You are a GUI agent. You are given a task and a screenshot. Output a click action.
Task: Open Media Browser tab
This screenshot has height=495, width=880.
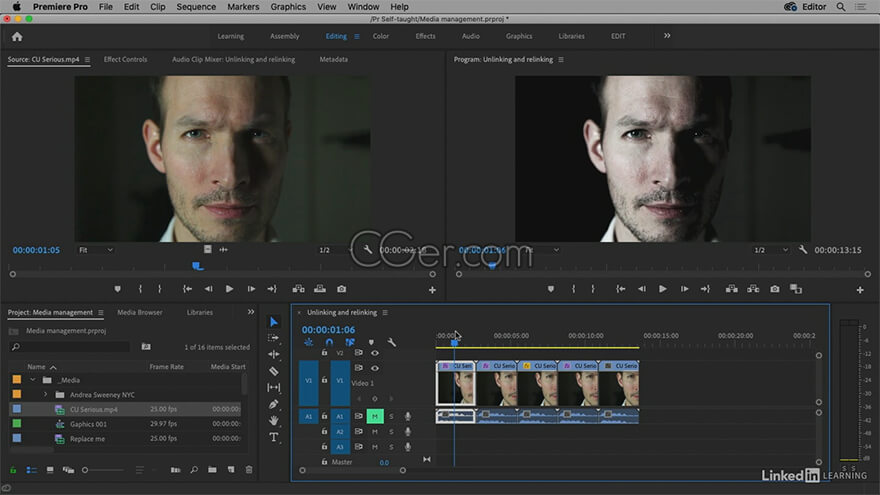[x=140, y=312]
